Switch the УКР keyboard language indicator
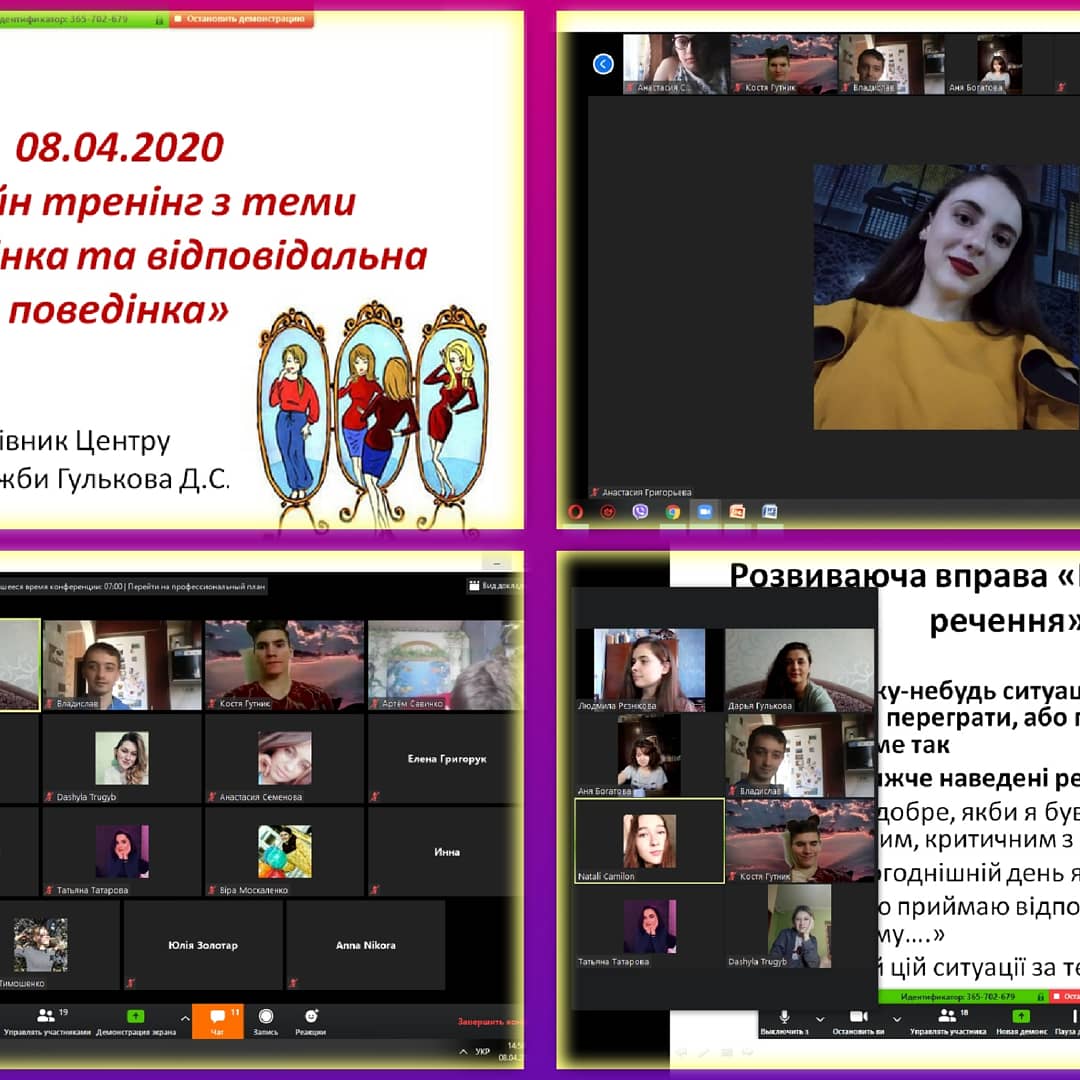Viewport: 1080px width, 1080px height. [x=483, y=1051]
